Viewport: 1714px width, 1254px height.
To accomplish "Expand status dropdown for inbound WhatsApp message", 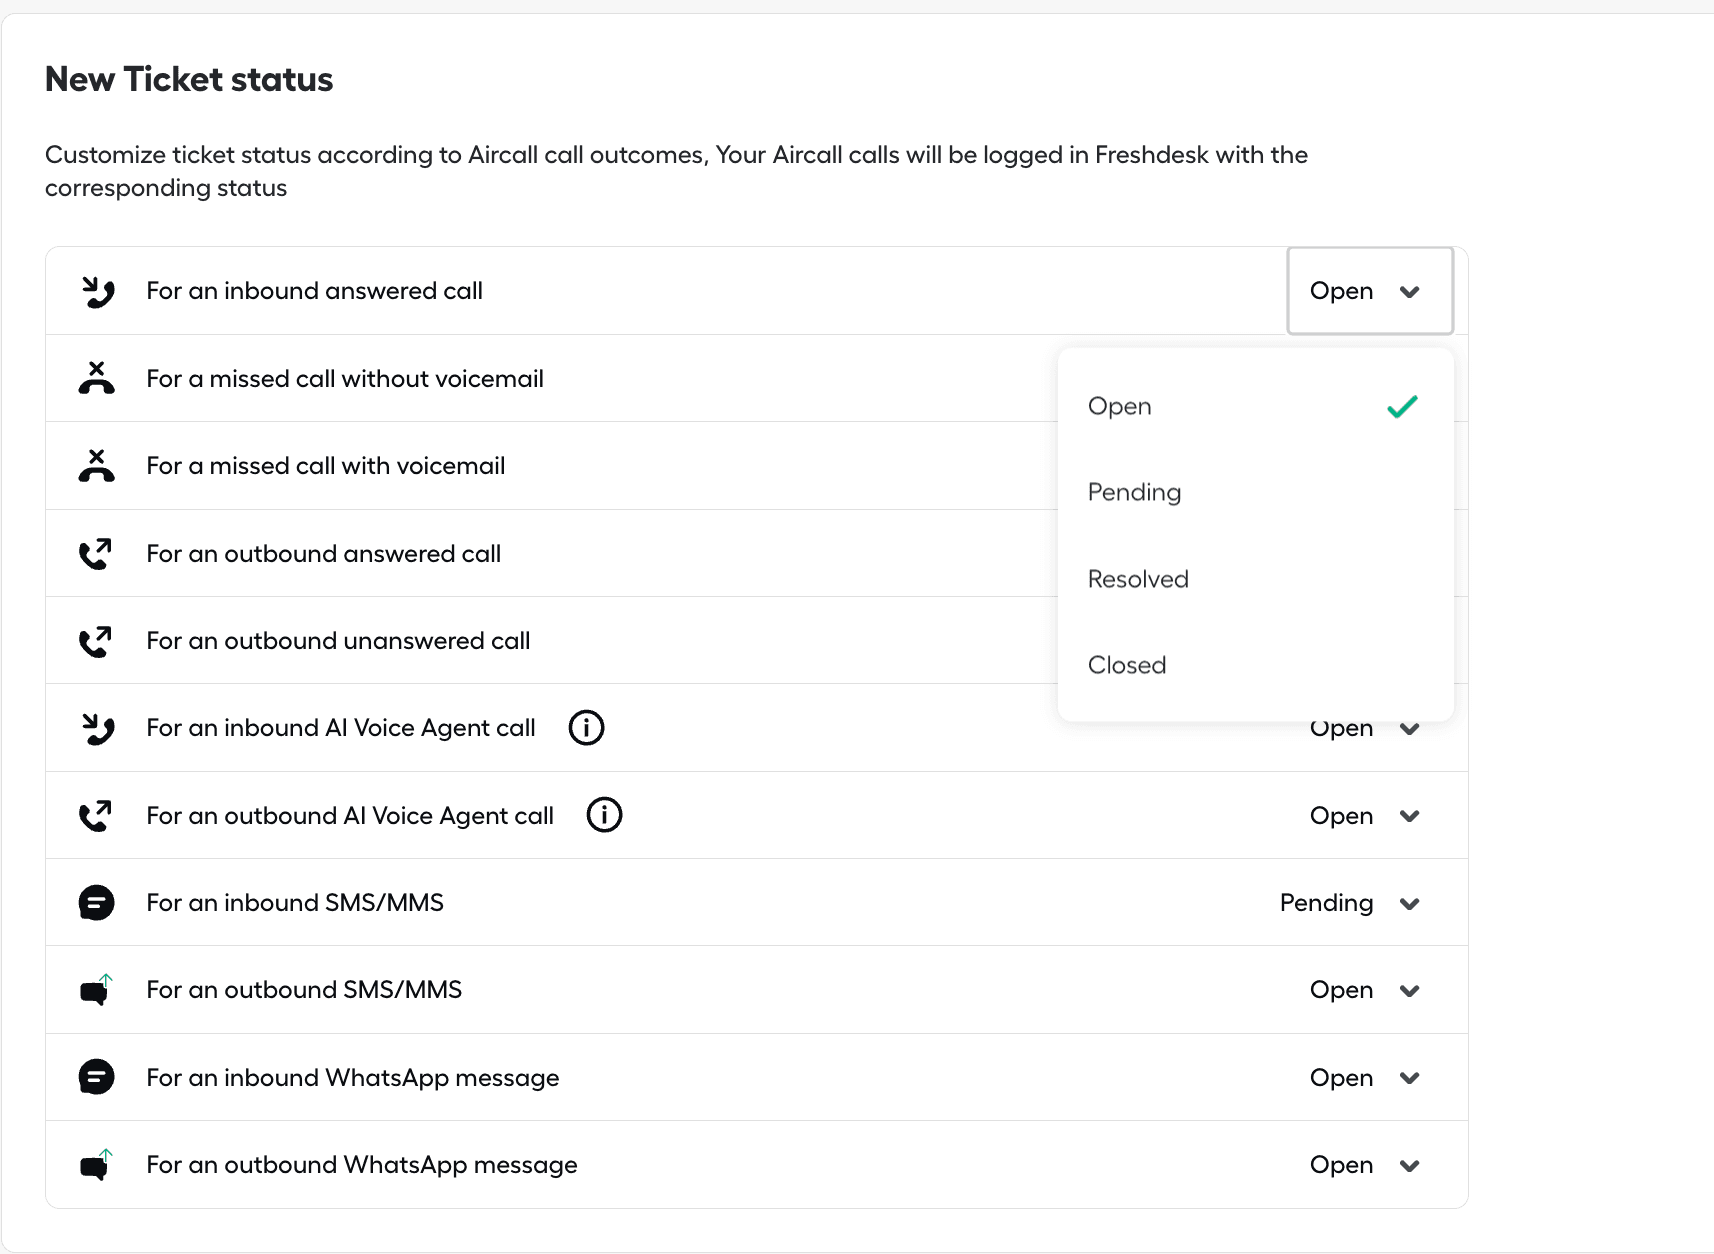I will (1365, 1078).
